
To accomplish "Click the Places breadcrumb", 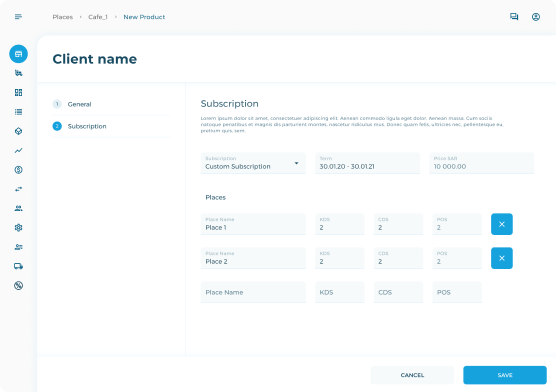I will click(63, 17).
